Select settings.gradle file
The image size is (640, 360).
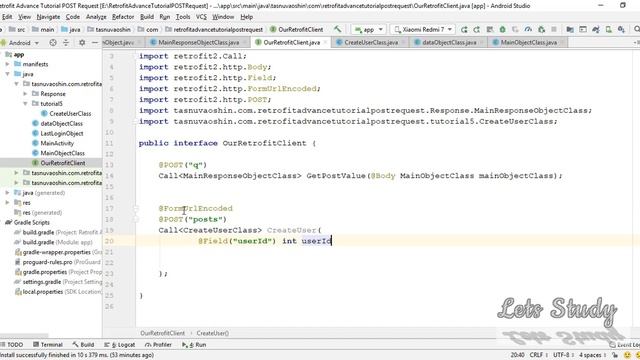tap(42, 282)
